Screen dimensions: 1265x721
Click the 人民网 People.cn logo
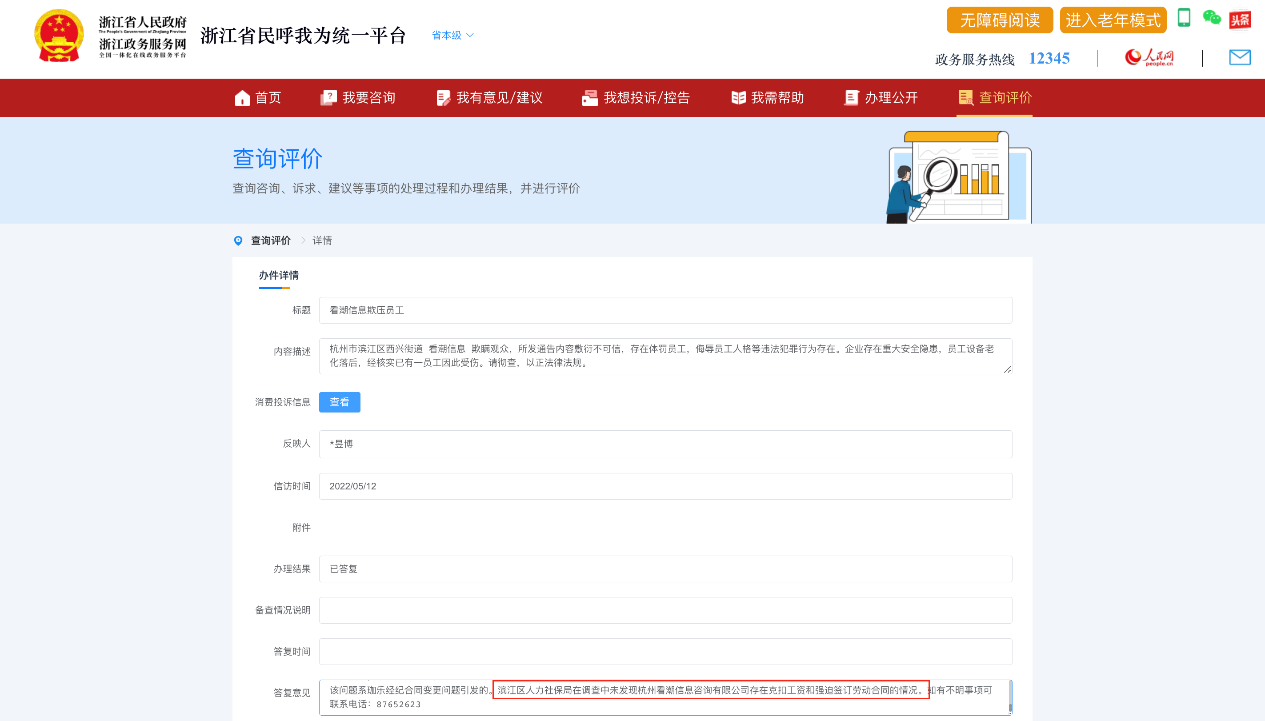tap(1148, 58)
